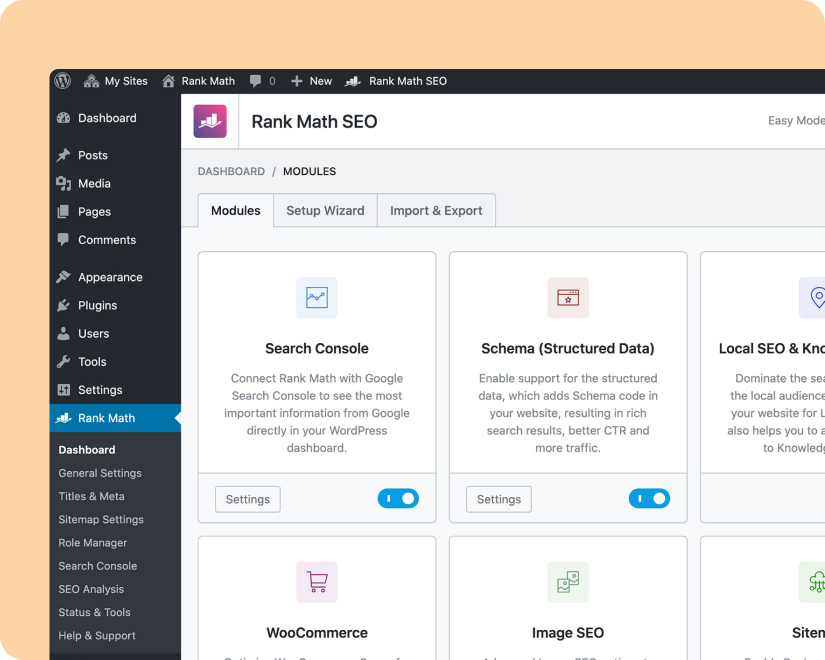Screen dimensions: 825x660
Task: Switch to the Modules tab
Action: tap(236, 211)
